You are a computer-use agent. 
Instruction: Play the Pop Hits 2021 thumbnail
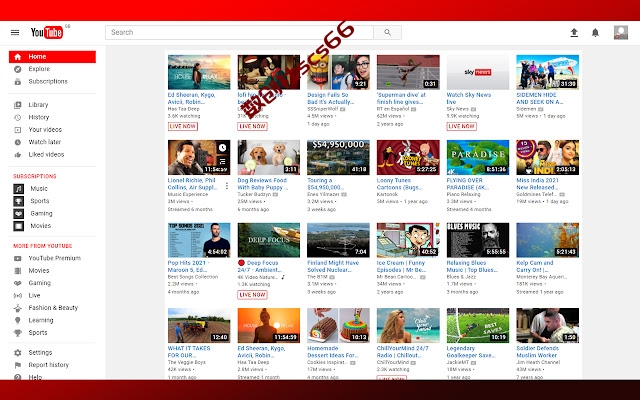(x=199, y=240)
